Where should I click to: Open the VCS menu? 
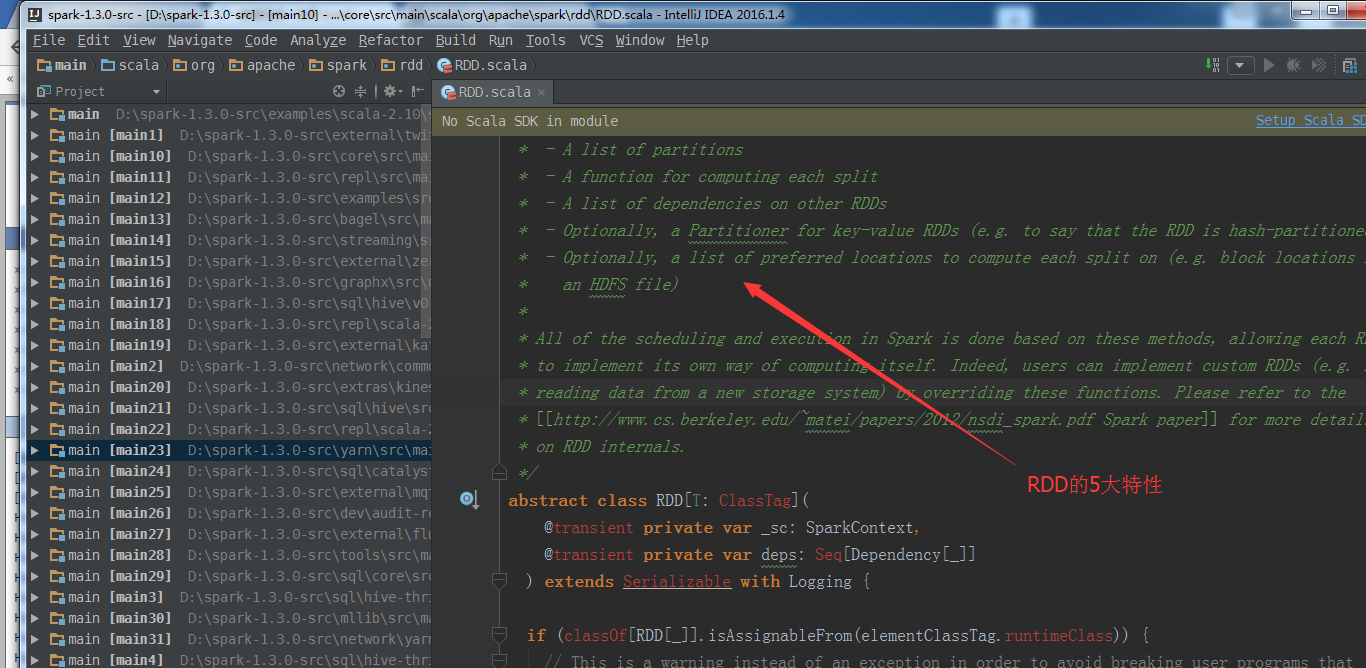[x=592, y=40]
